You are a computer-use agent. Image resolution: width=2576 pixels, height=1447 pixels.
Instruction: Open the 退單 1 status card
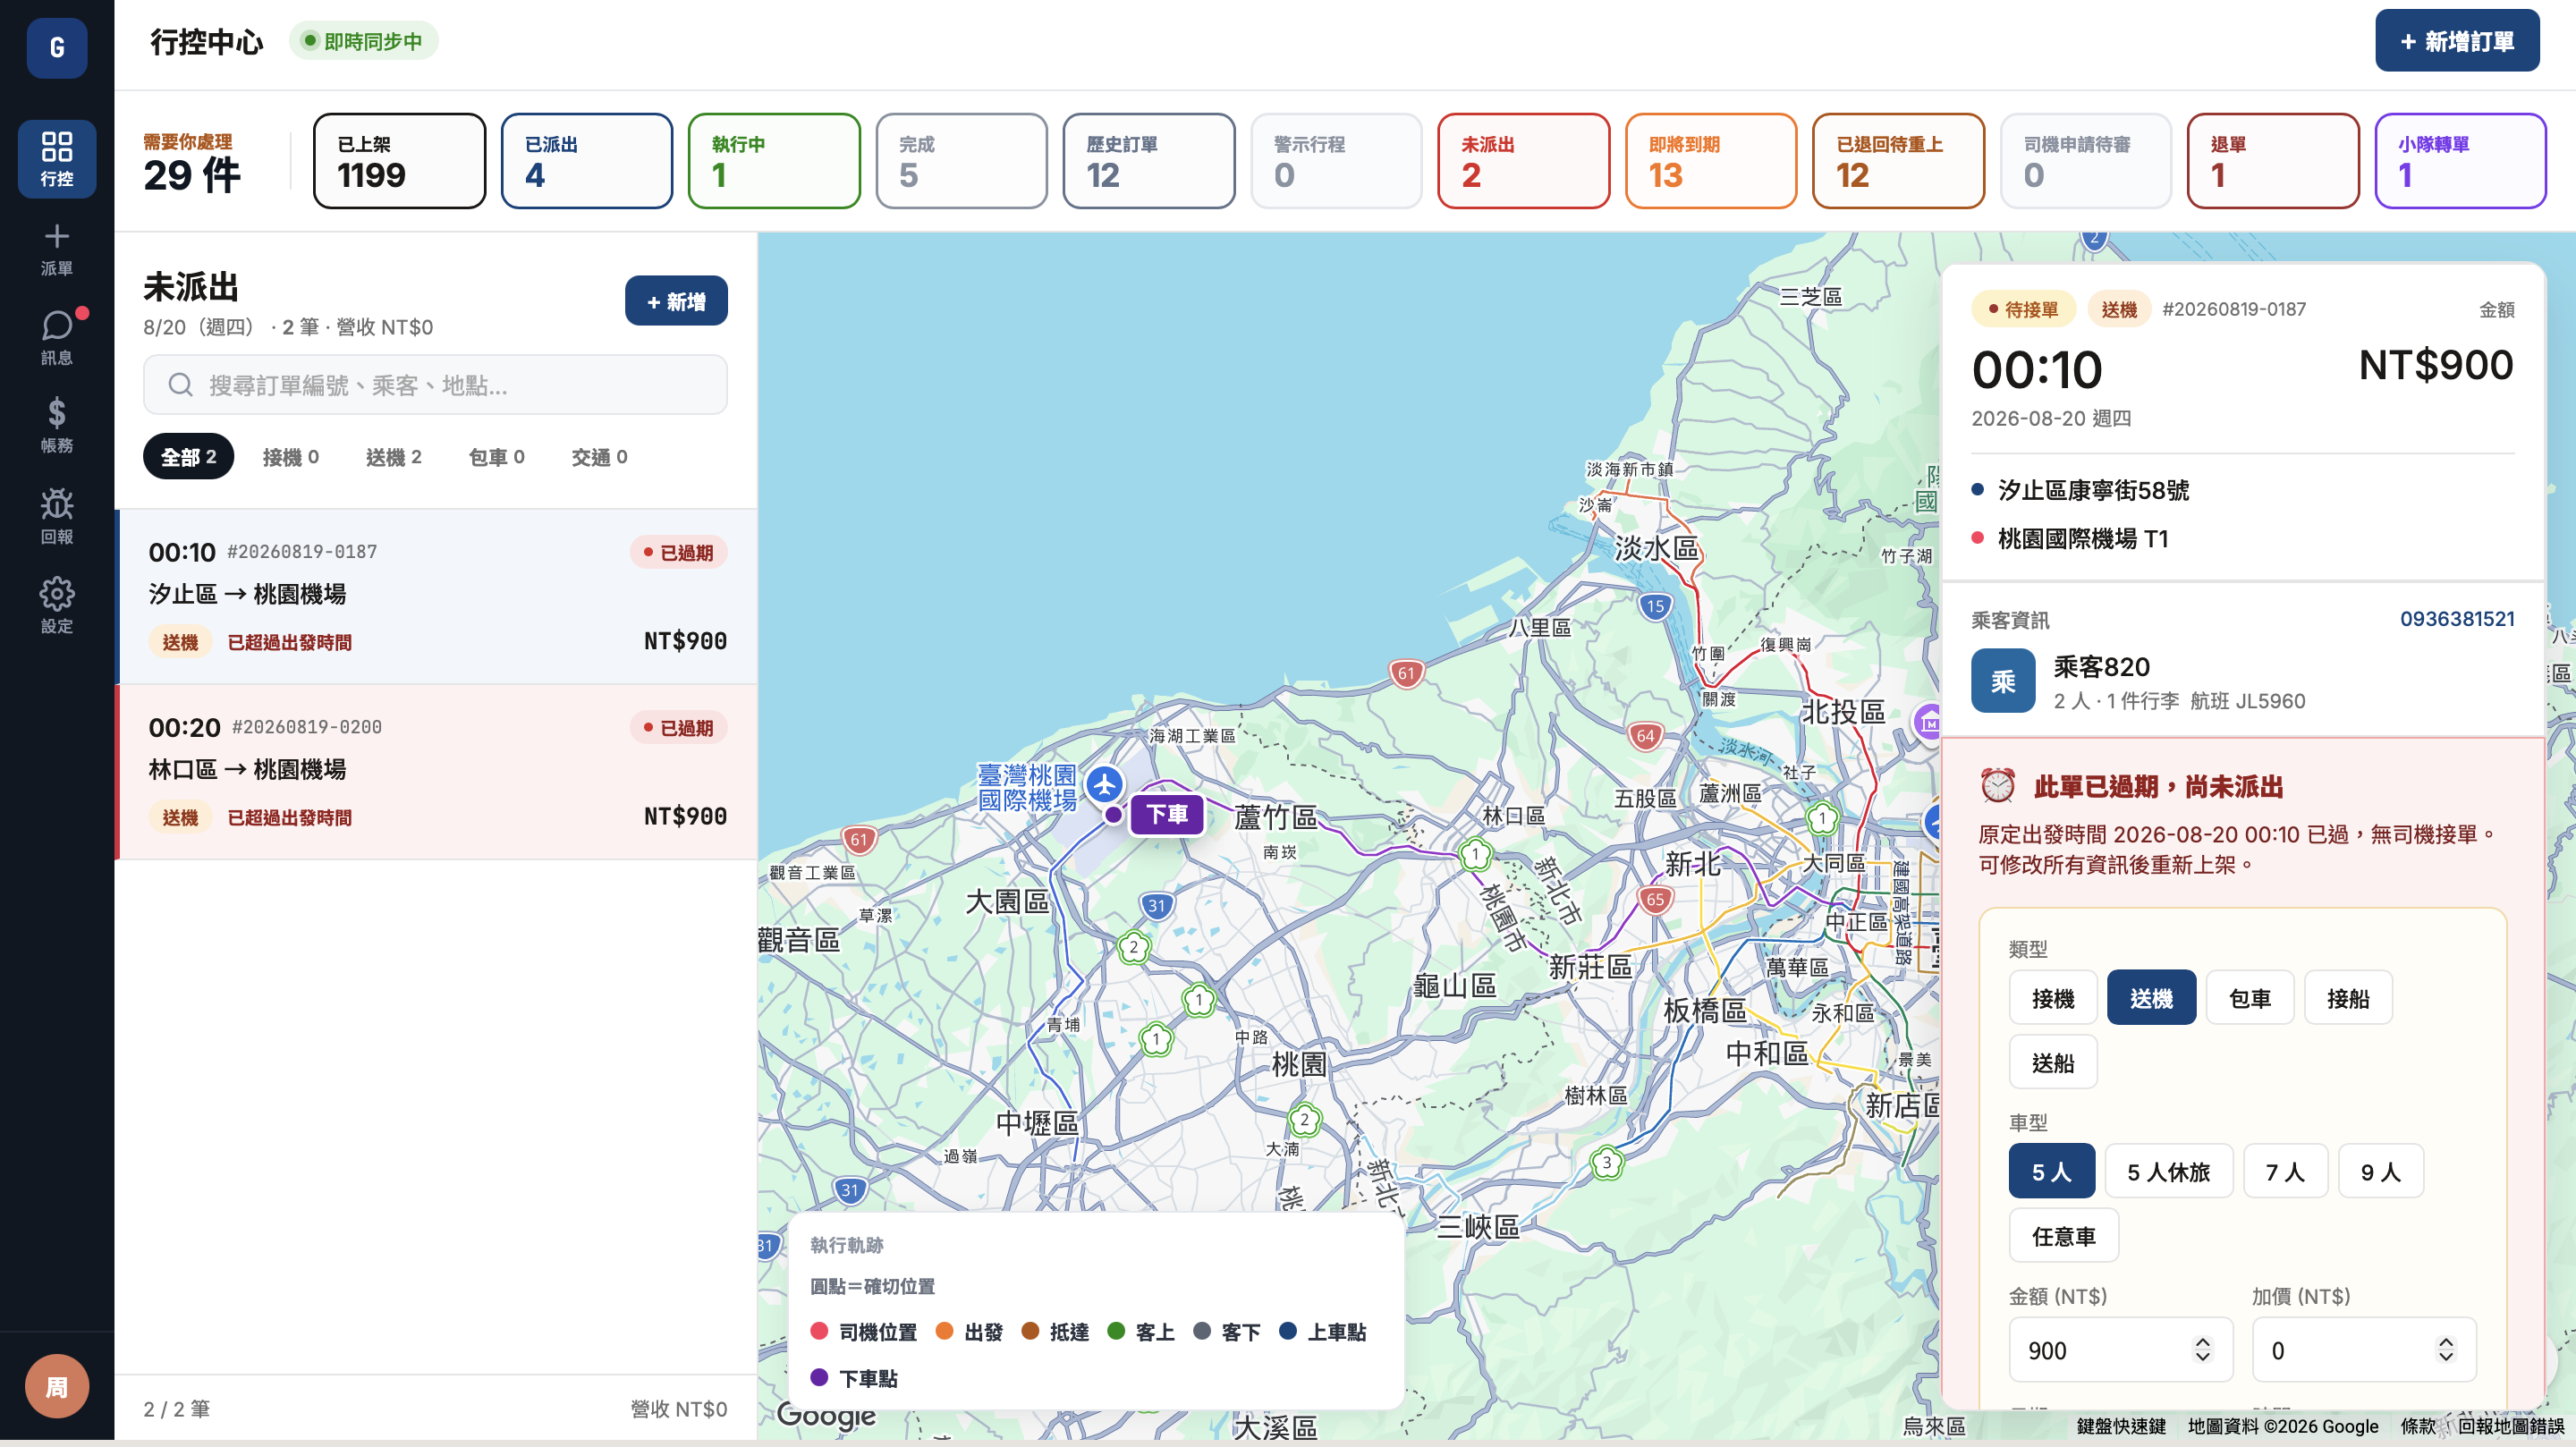click(x=2273, y=161)
